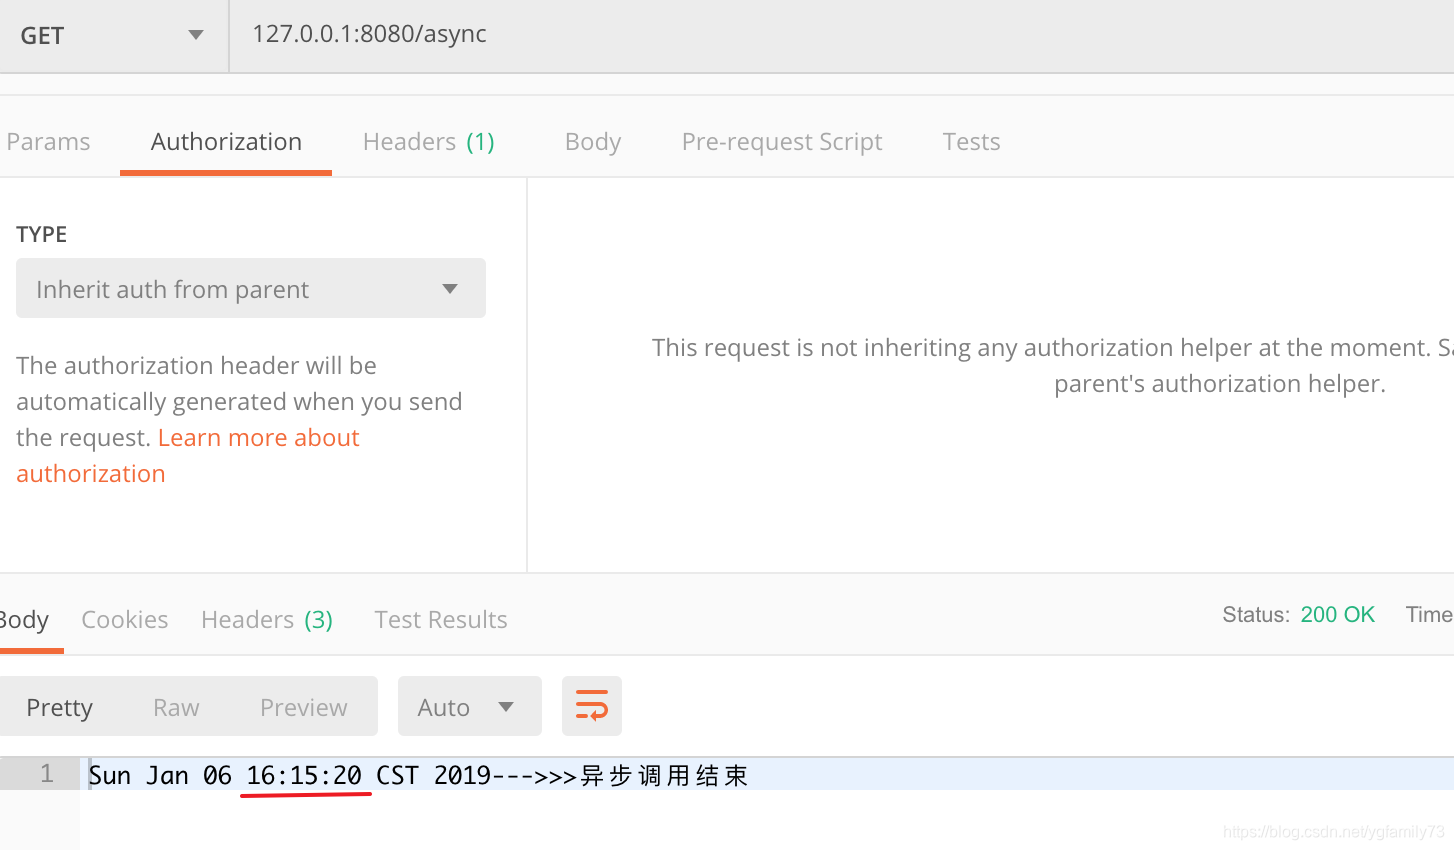Image resolution: width=1454 pixels, height=850 pixels.
Task: Select the response Body tab
Action: 25,620
